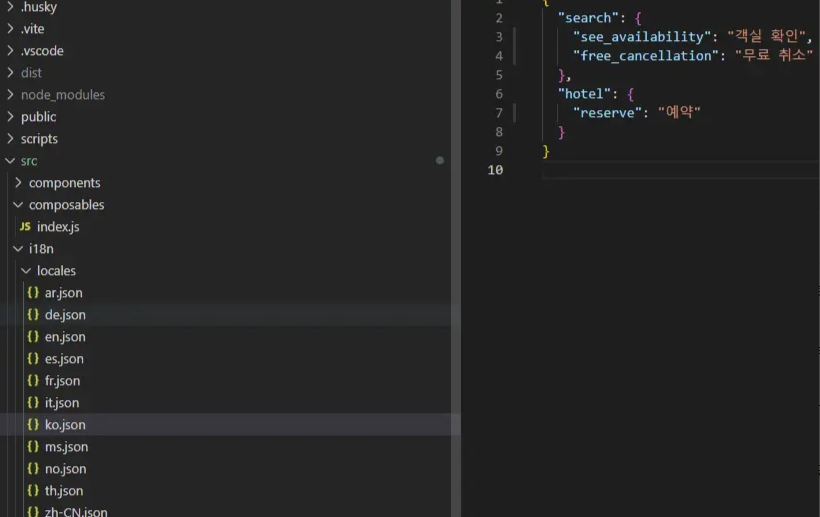Click the braces icon next to es.json
The height and width of the screenshot is (517, 820).
coord(33,359)
